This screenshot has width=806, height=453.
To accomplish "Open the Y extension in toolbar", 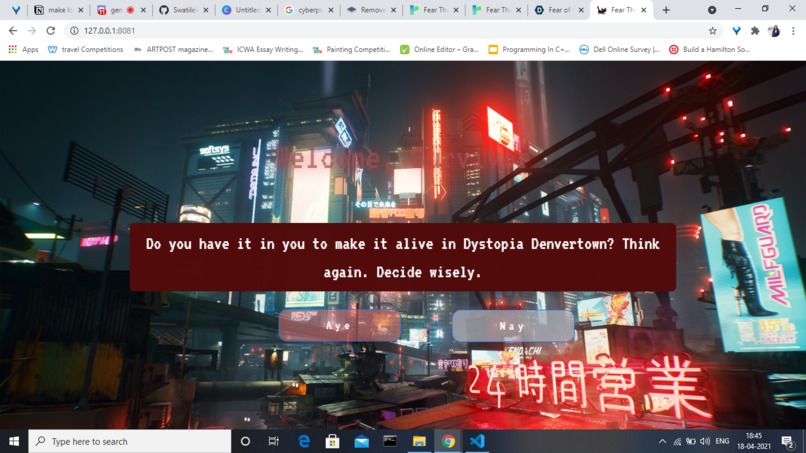I will pos(736,31).
